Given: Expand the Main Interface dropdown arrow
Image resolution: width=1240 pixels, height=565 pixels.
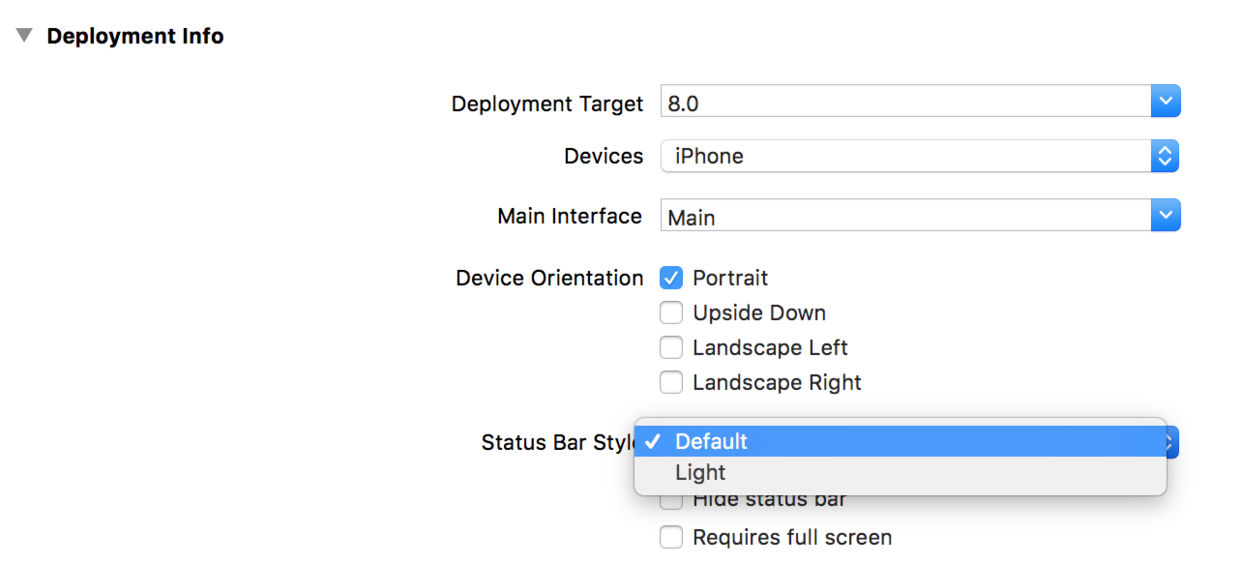Looking at the screenshot, I should (x=1165, y=216).
